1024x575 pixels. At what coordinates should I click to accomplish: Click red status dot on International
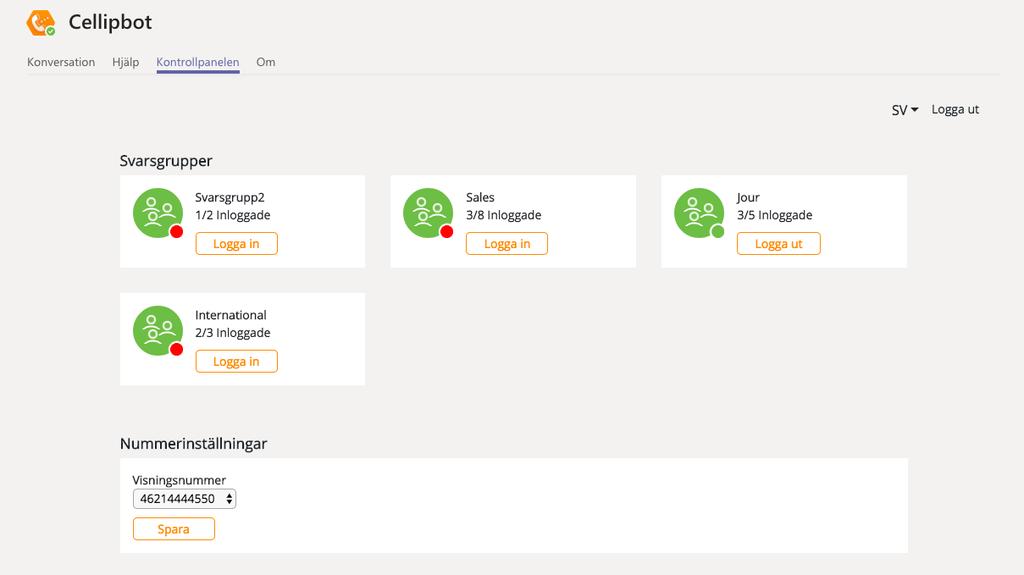176,350
